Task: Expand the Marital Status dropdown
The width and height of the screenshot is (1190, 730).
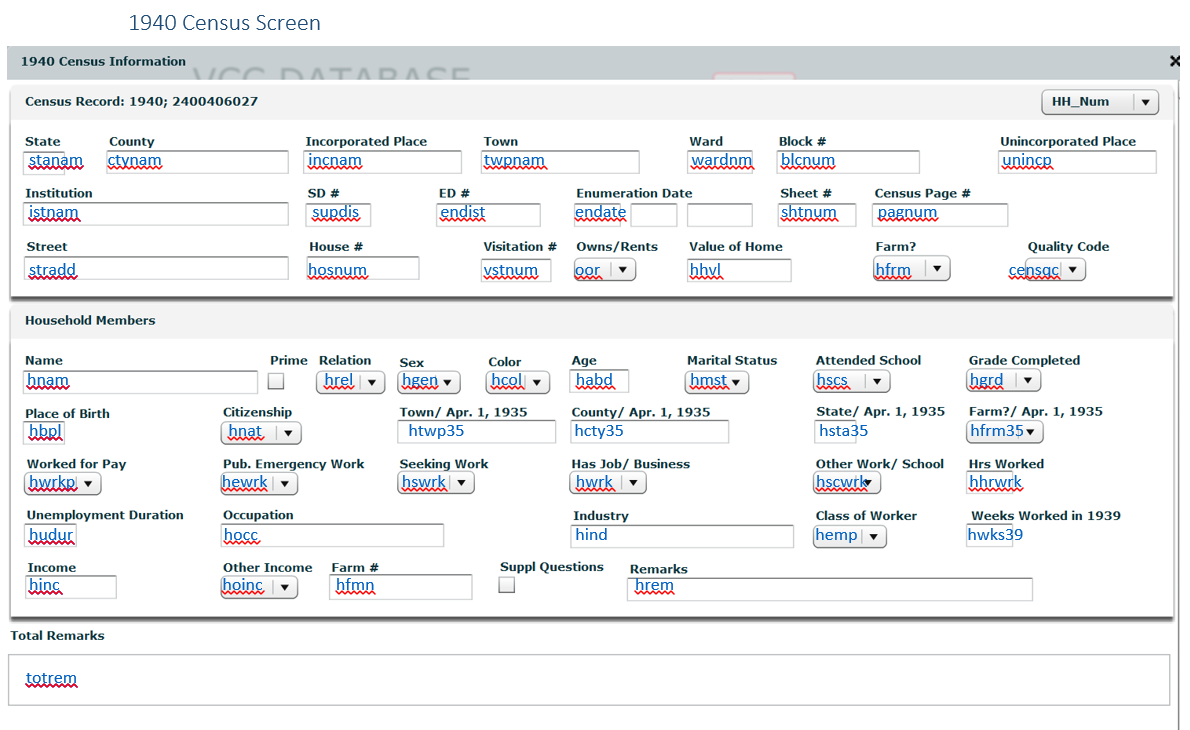Action: (718, 381)
